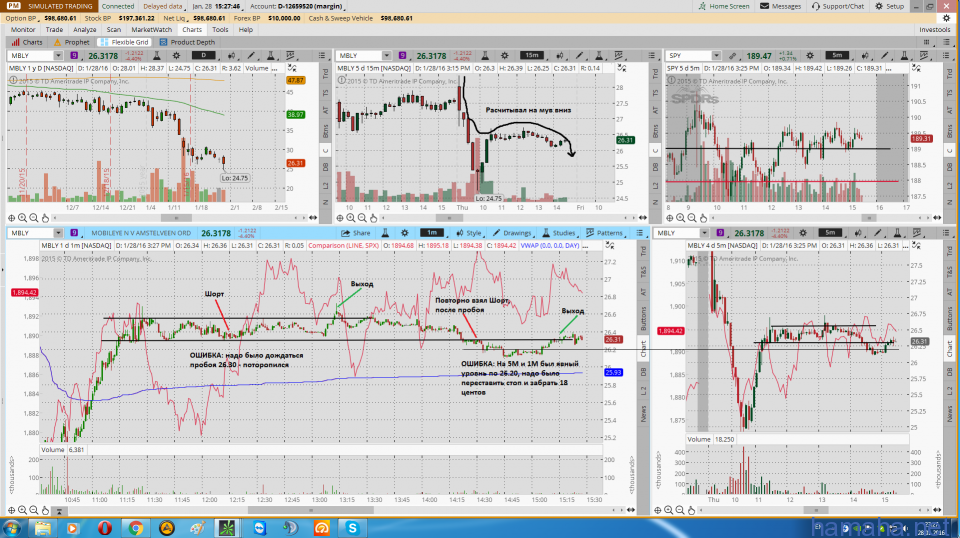Open the Trade tab

pos(54,29)
